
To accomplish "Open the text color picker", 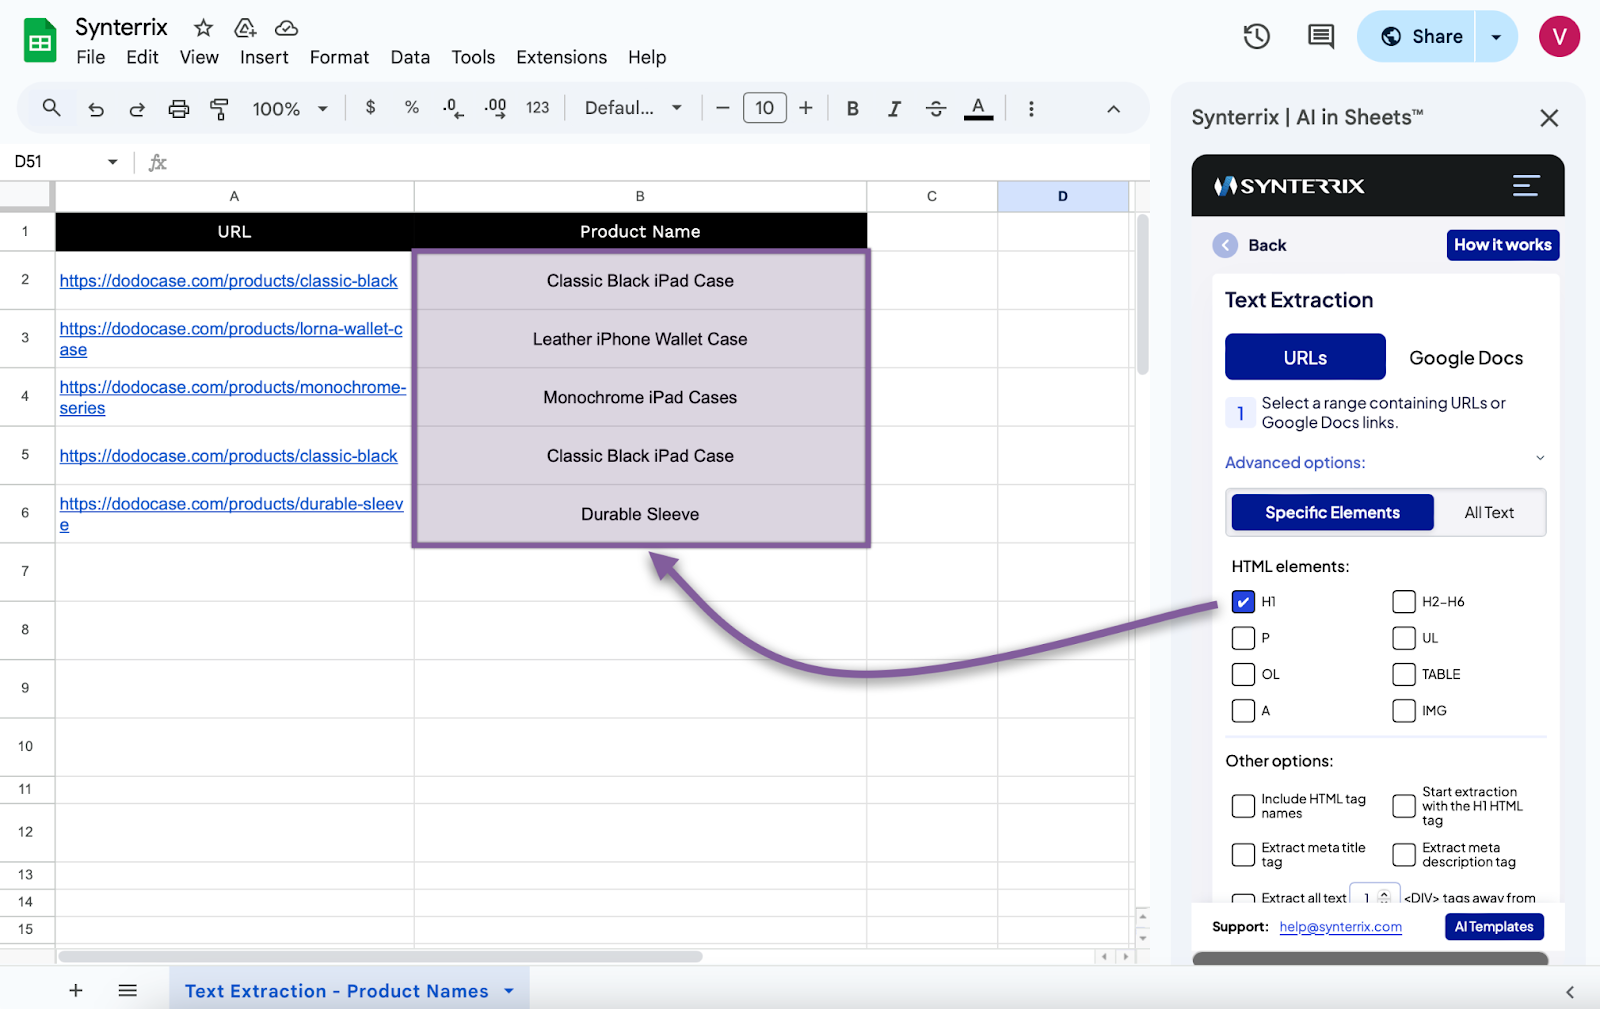I will (978, 108).
